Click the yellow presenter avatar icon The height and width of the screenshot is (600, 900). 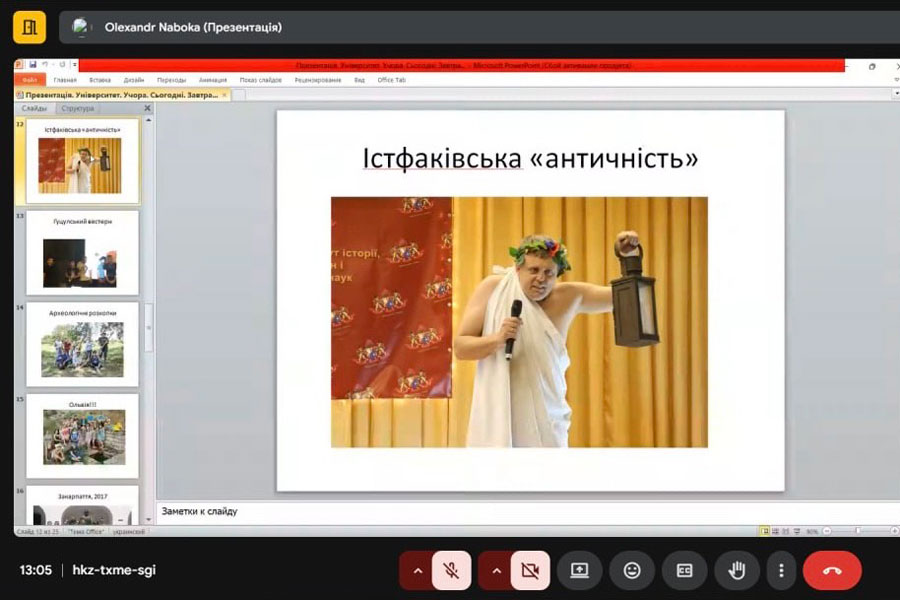[29, 27]
